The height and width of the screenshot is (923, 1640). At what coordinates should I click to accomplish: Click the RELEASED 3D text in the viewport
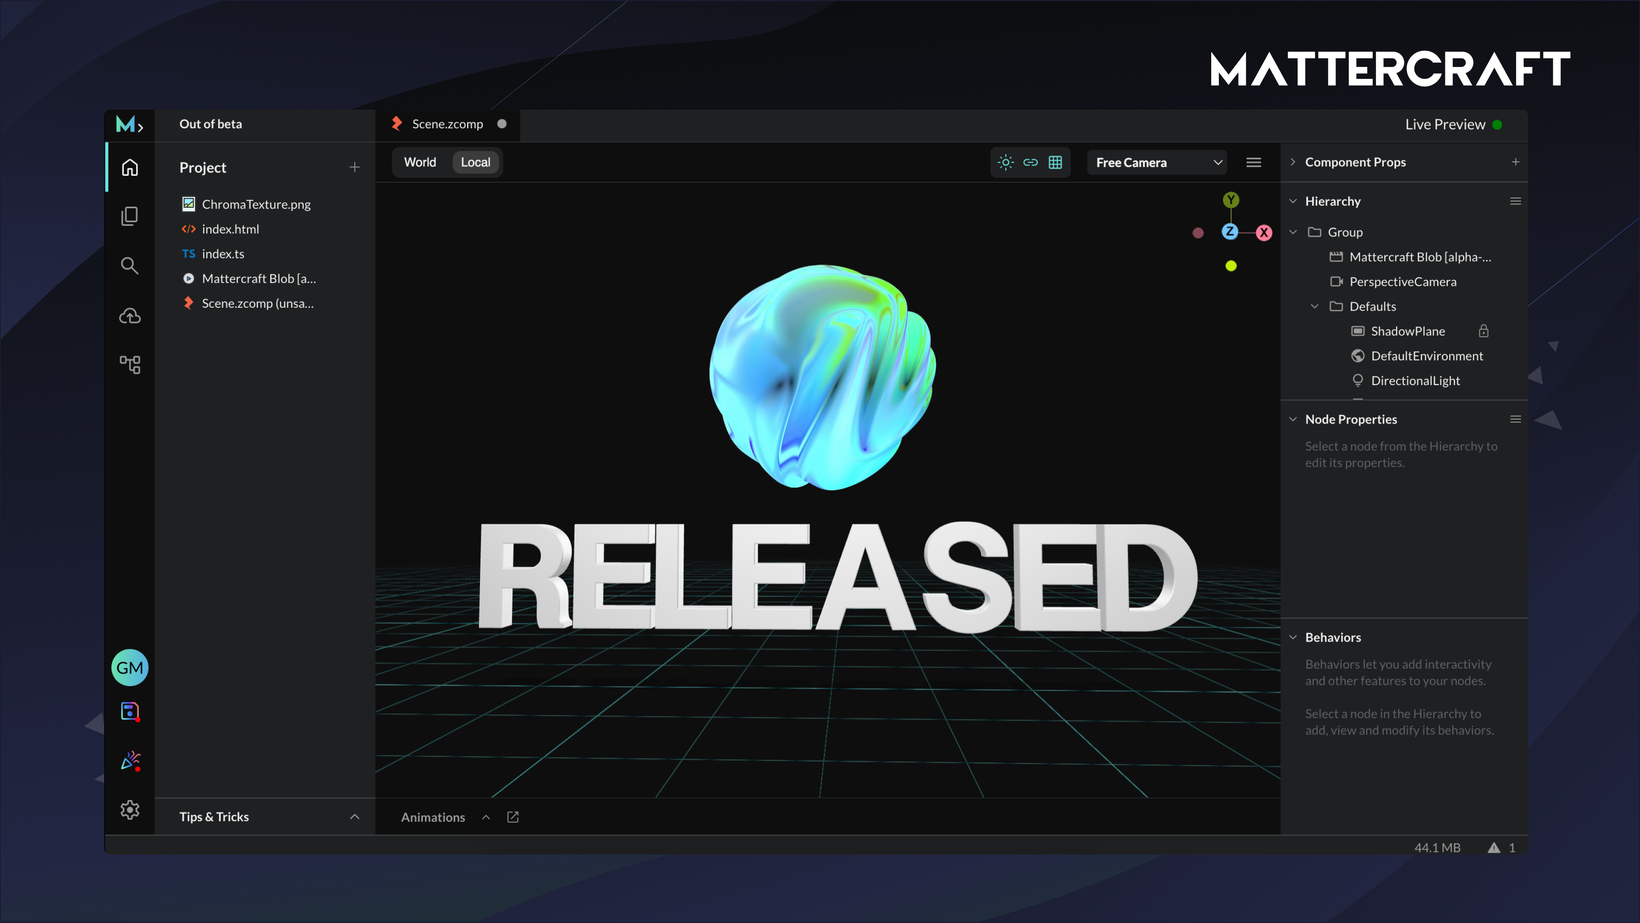pyautogui.click(x=838, y=577)
